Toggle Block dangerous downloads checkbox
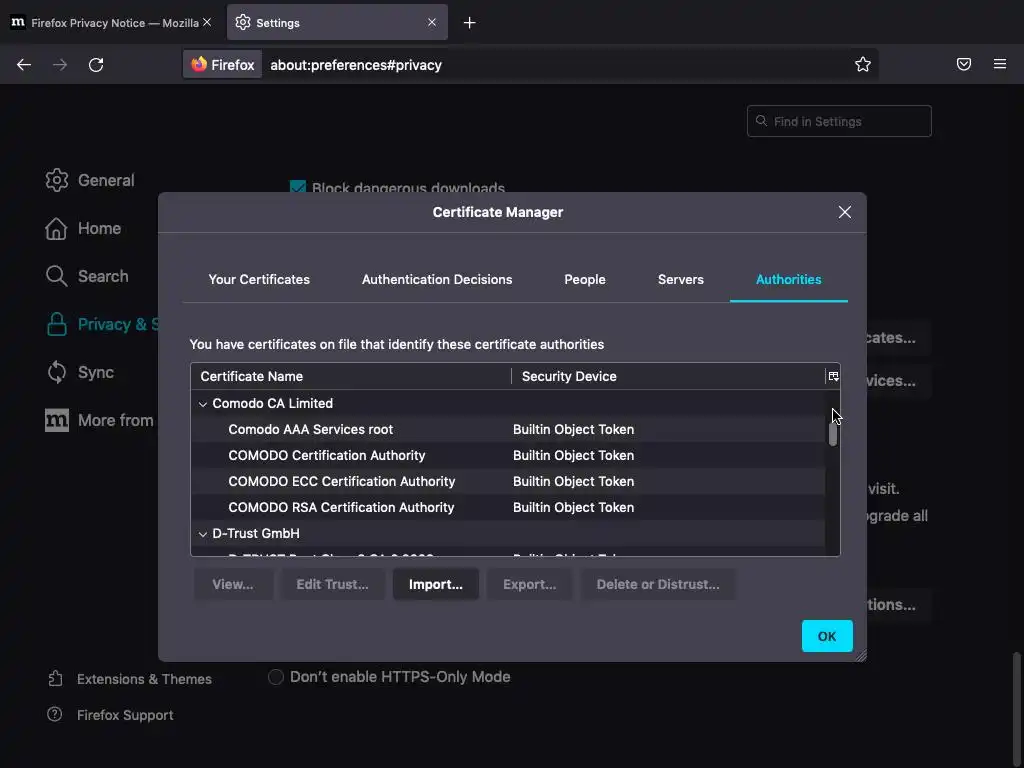This screenshot has height=768, width=1024. tap(298, 187)
